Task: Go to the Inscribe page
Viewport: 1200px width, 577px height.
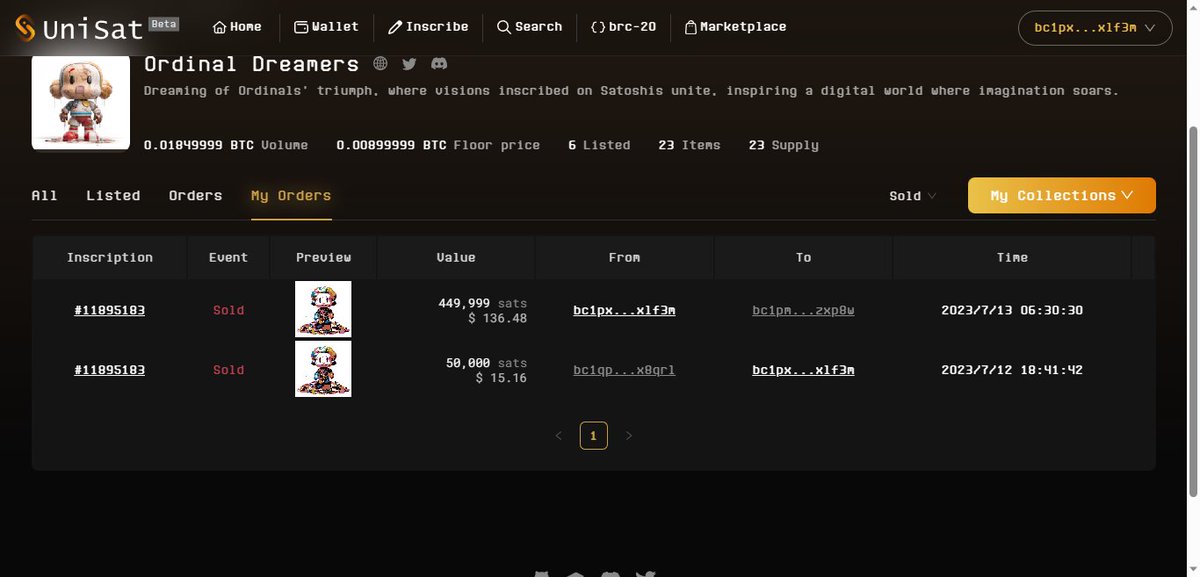Action: (x=428, y=27)
